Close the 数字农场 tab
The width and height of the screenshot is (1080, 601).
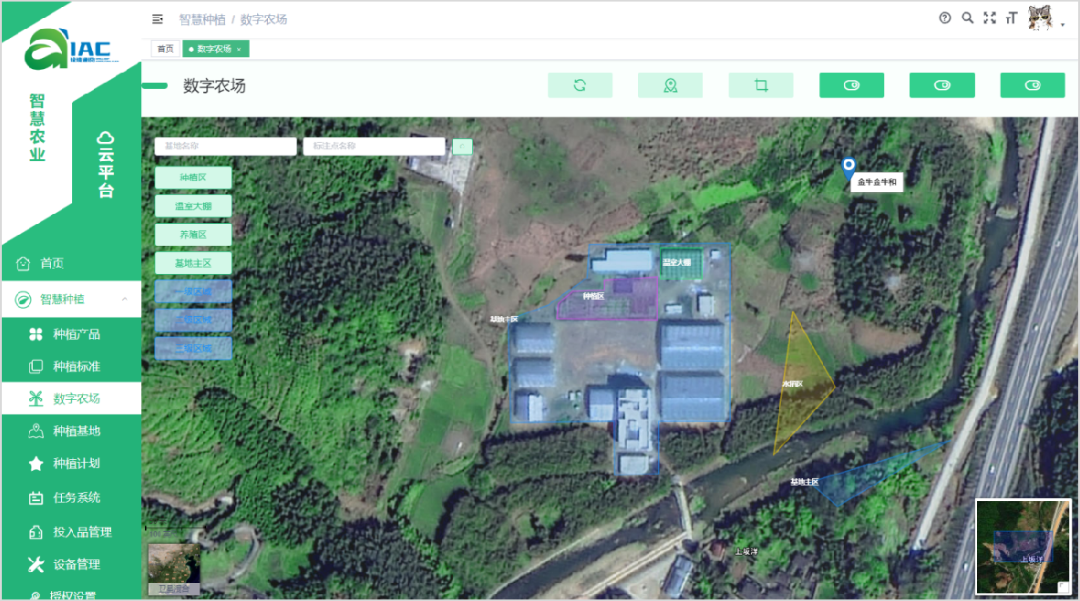(x=239, y=49)
